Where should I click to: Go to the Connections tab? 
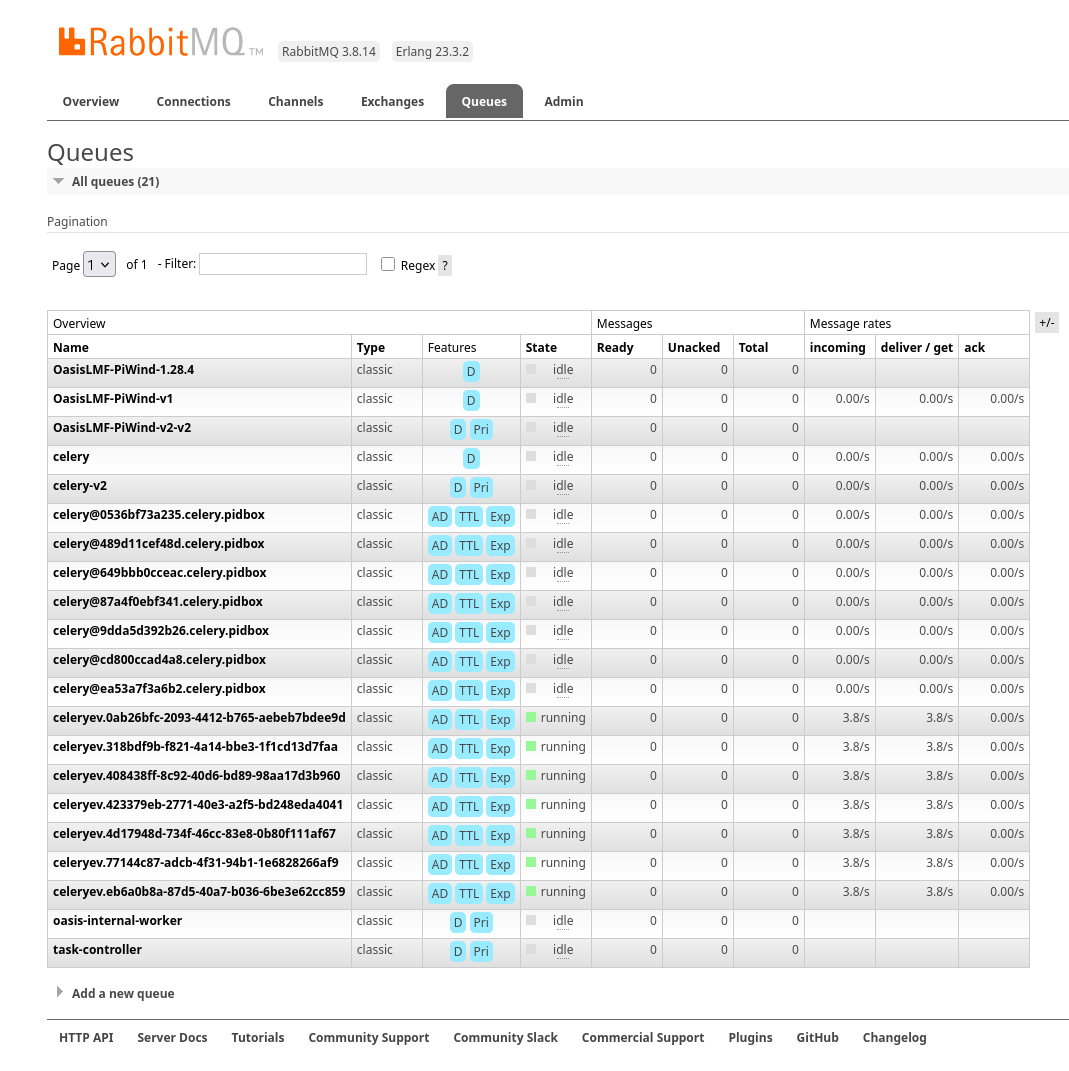point(193,101)
